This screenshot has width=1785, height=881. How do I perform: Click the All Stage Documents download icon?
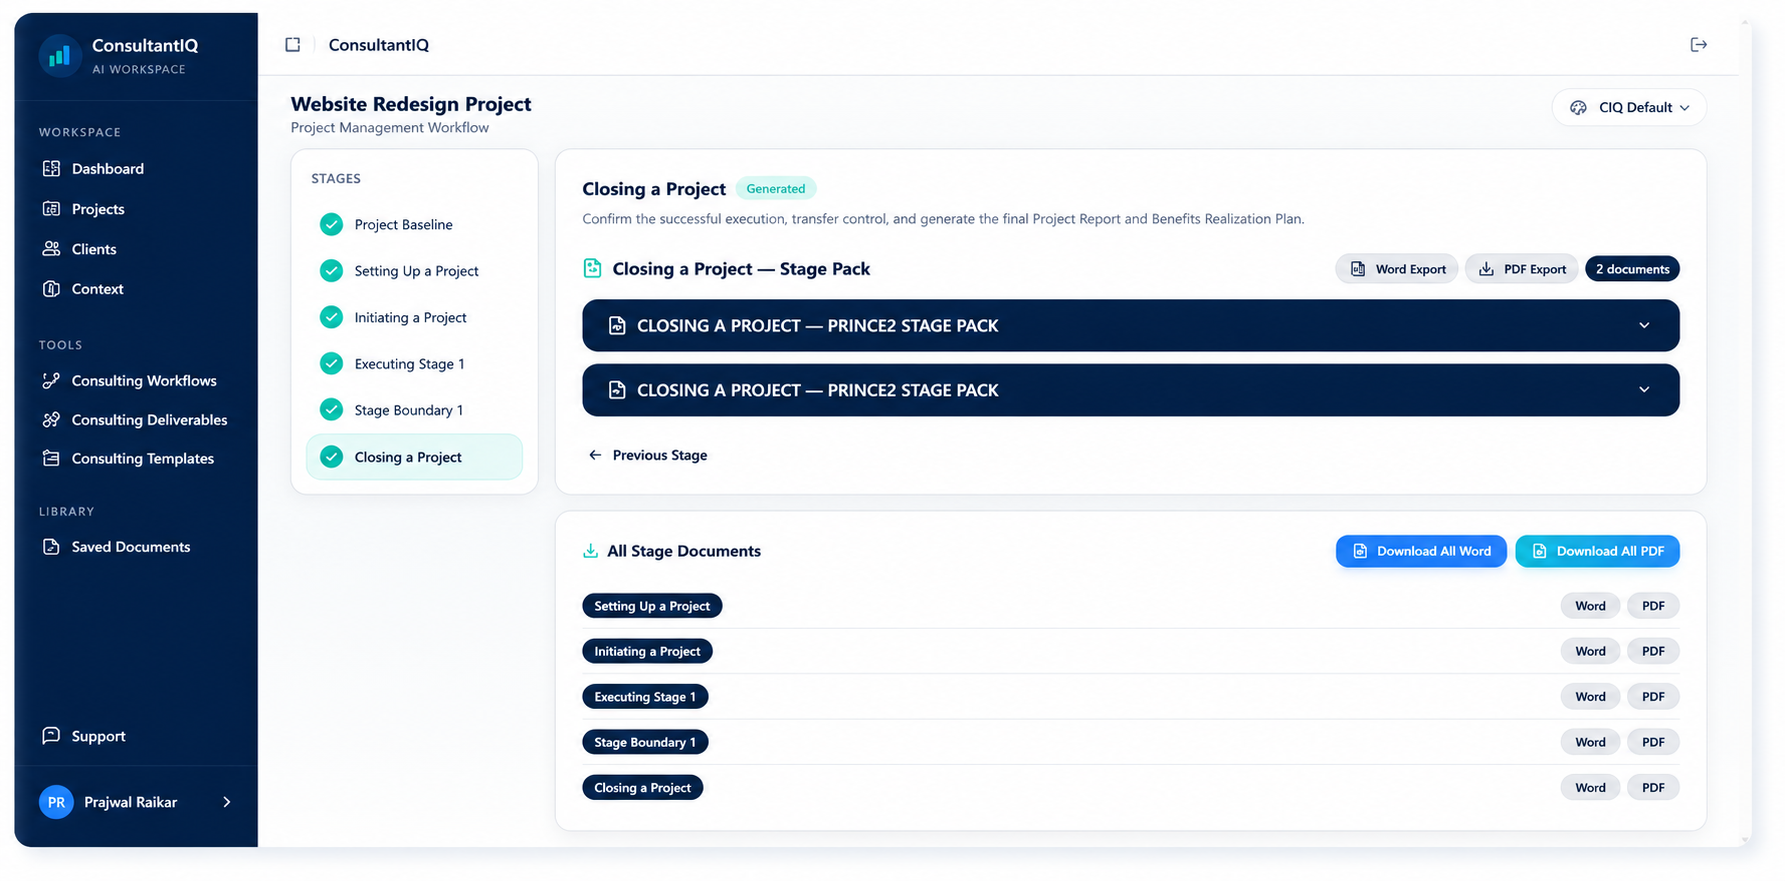pos(591,551)
